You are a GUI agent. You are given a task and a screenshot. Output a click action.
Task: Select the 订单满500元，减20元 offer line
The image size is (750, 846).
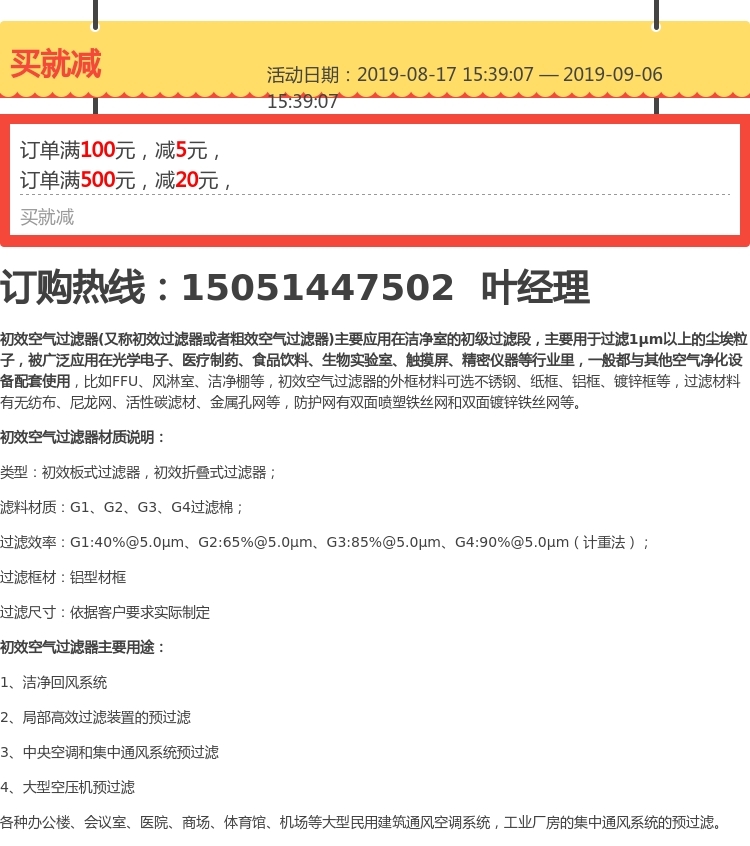coord(125,180)
